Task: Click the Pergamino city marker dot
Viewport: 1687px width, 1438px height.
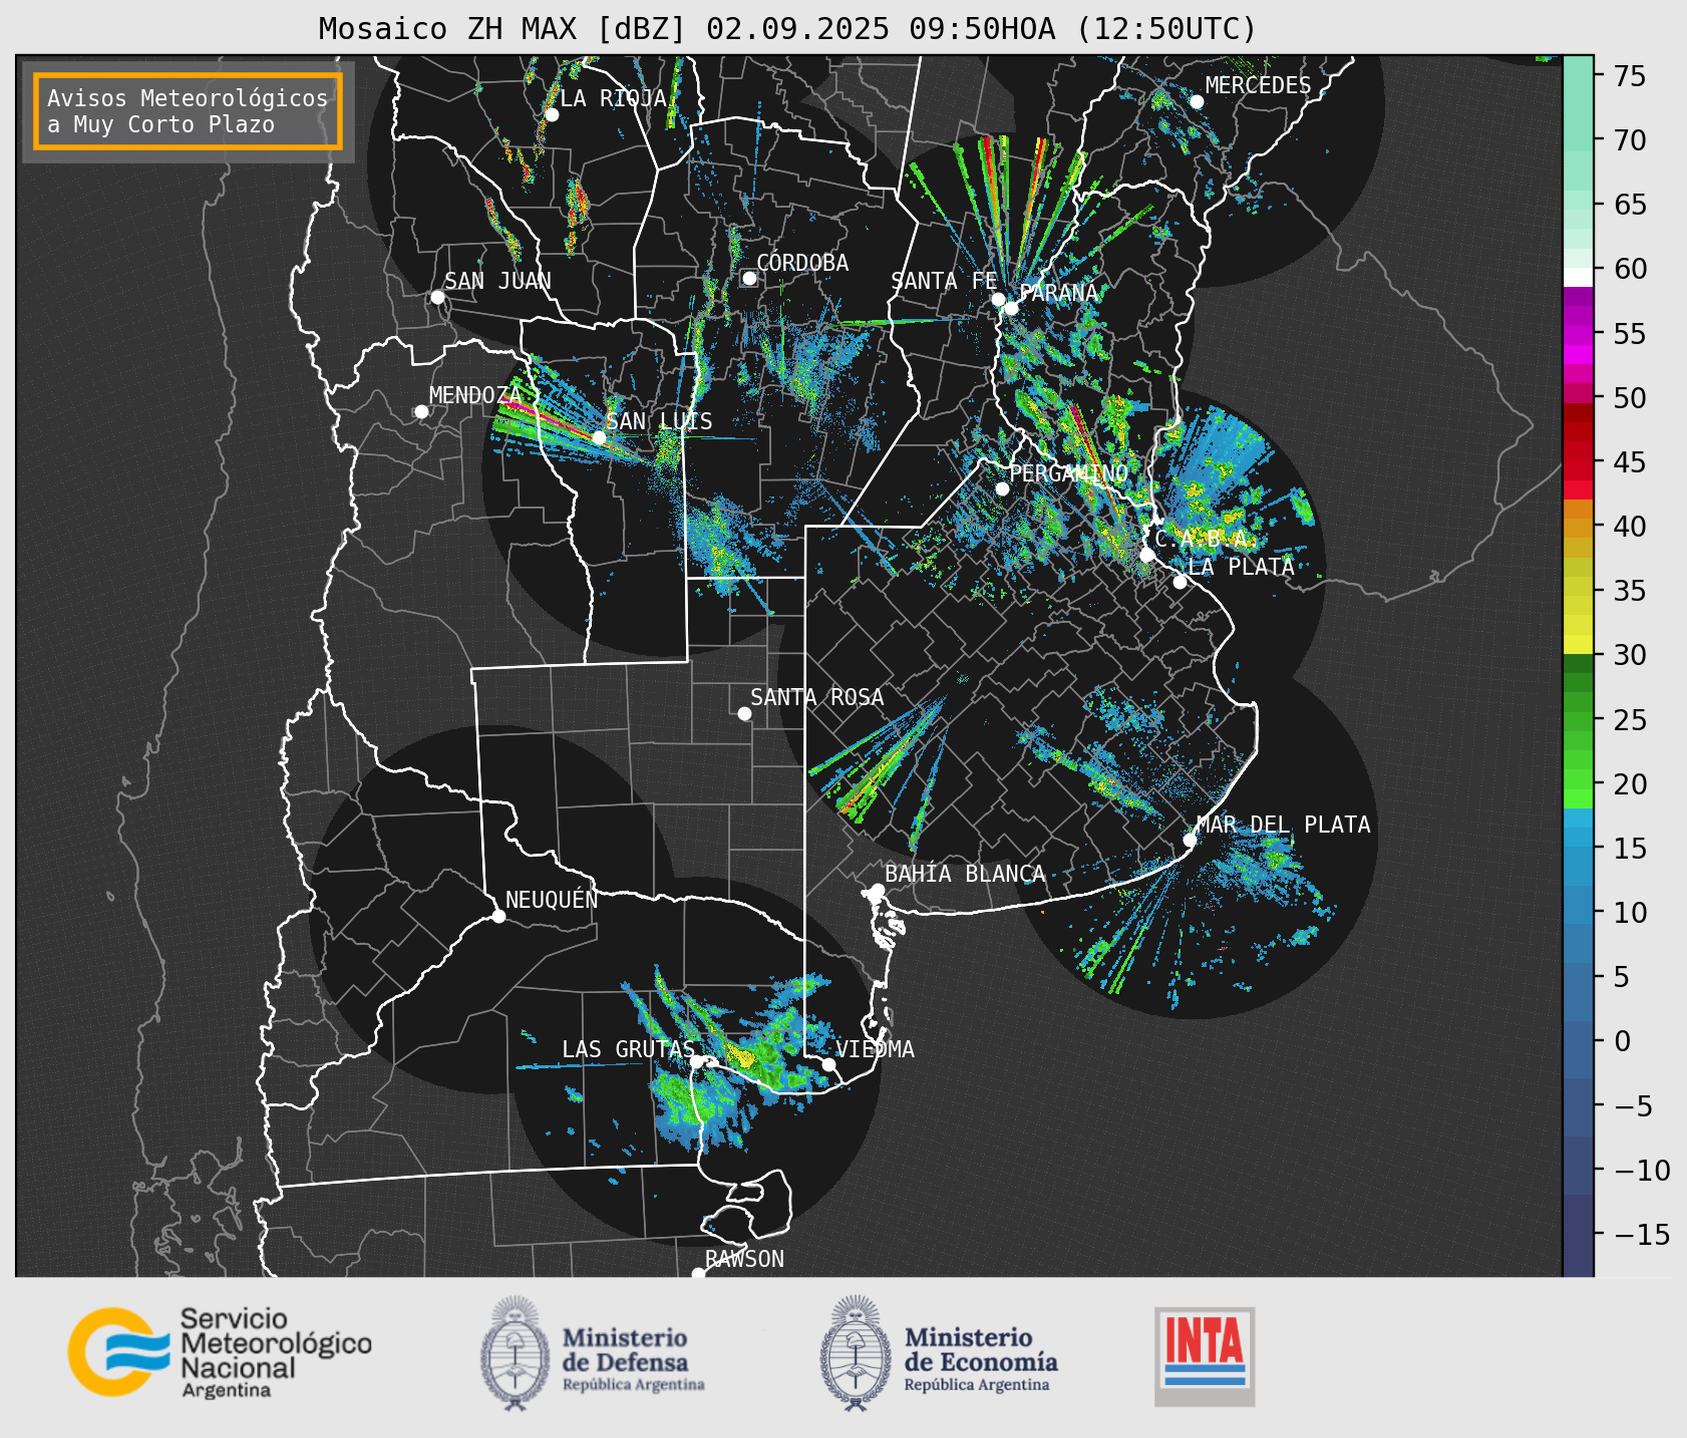Action: [1002, 489]
